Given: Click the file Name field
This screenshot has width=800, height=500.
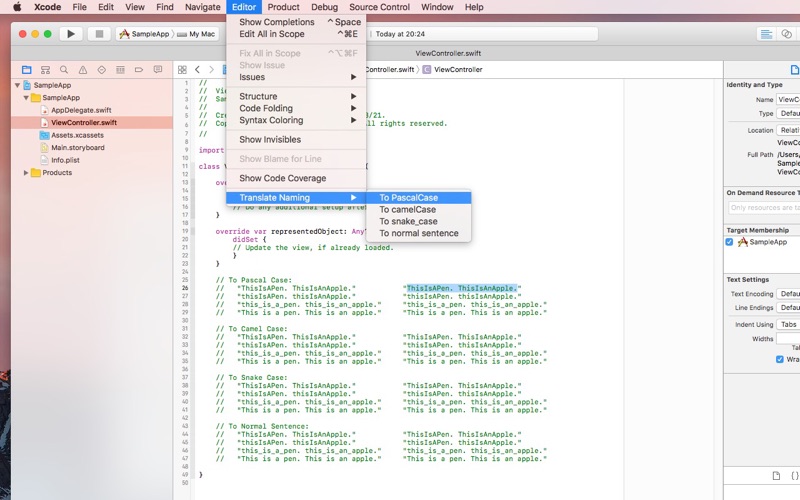Looking at the screenshot, I should pos(788,99).
